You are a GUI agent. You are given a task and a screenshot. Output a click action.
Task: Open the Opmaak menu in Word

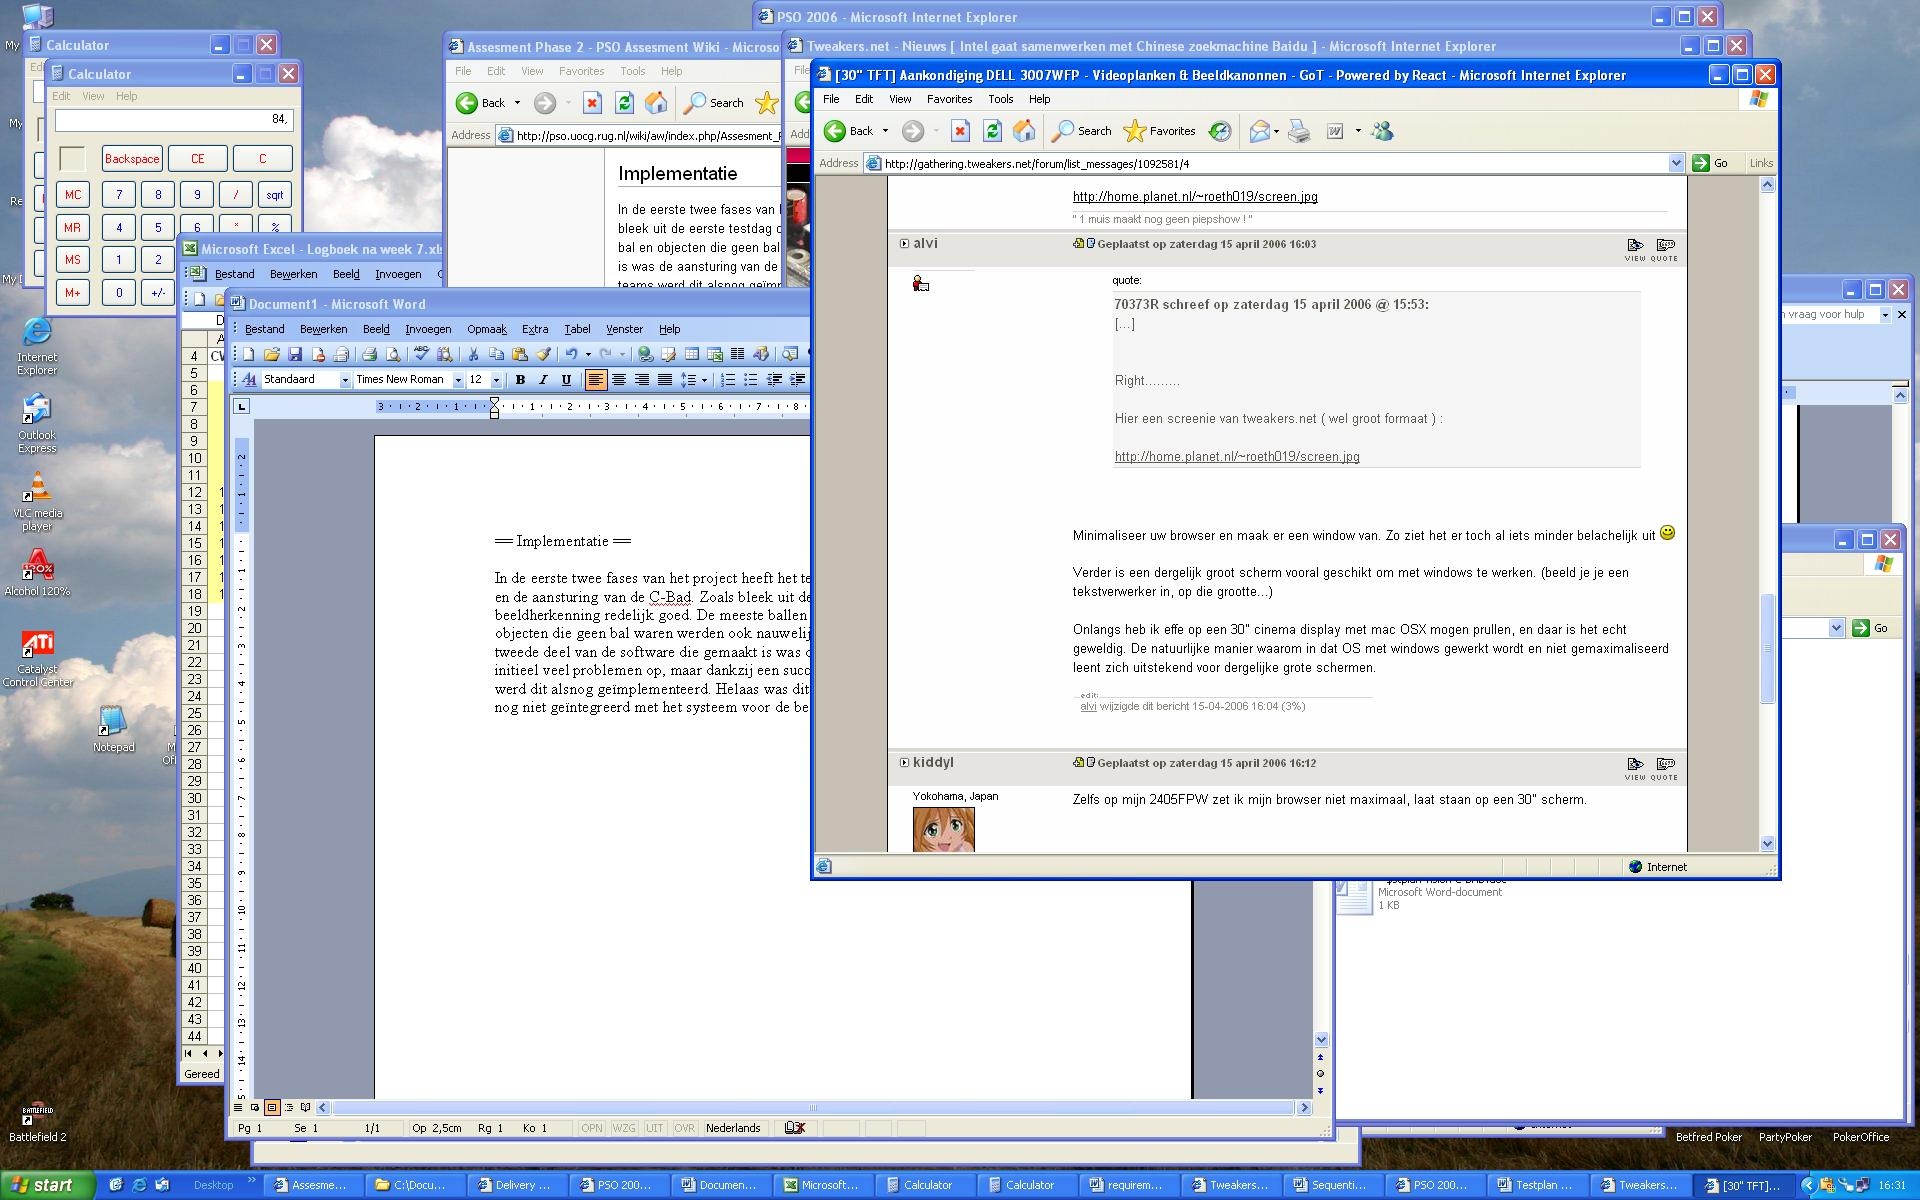[487, 329]
